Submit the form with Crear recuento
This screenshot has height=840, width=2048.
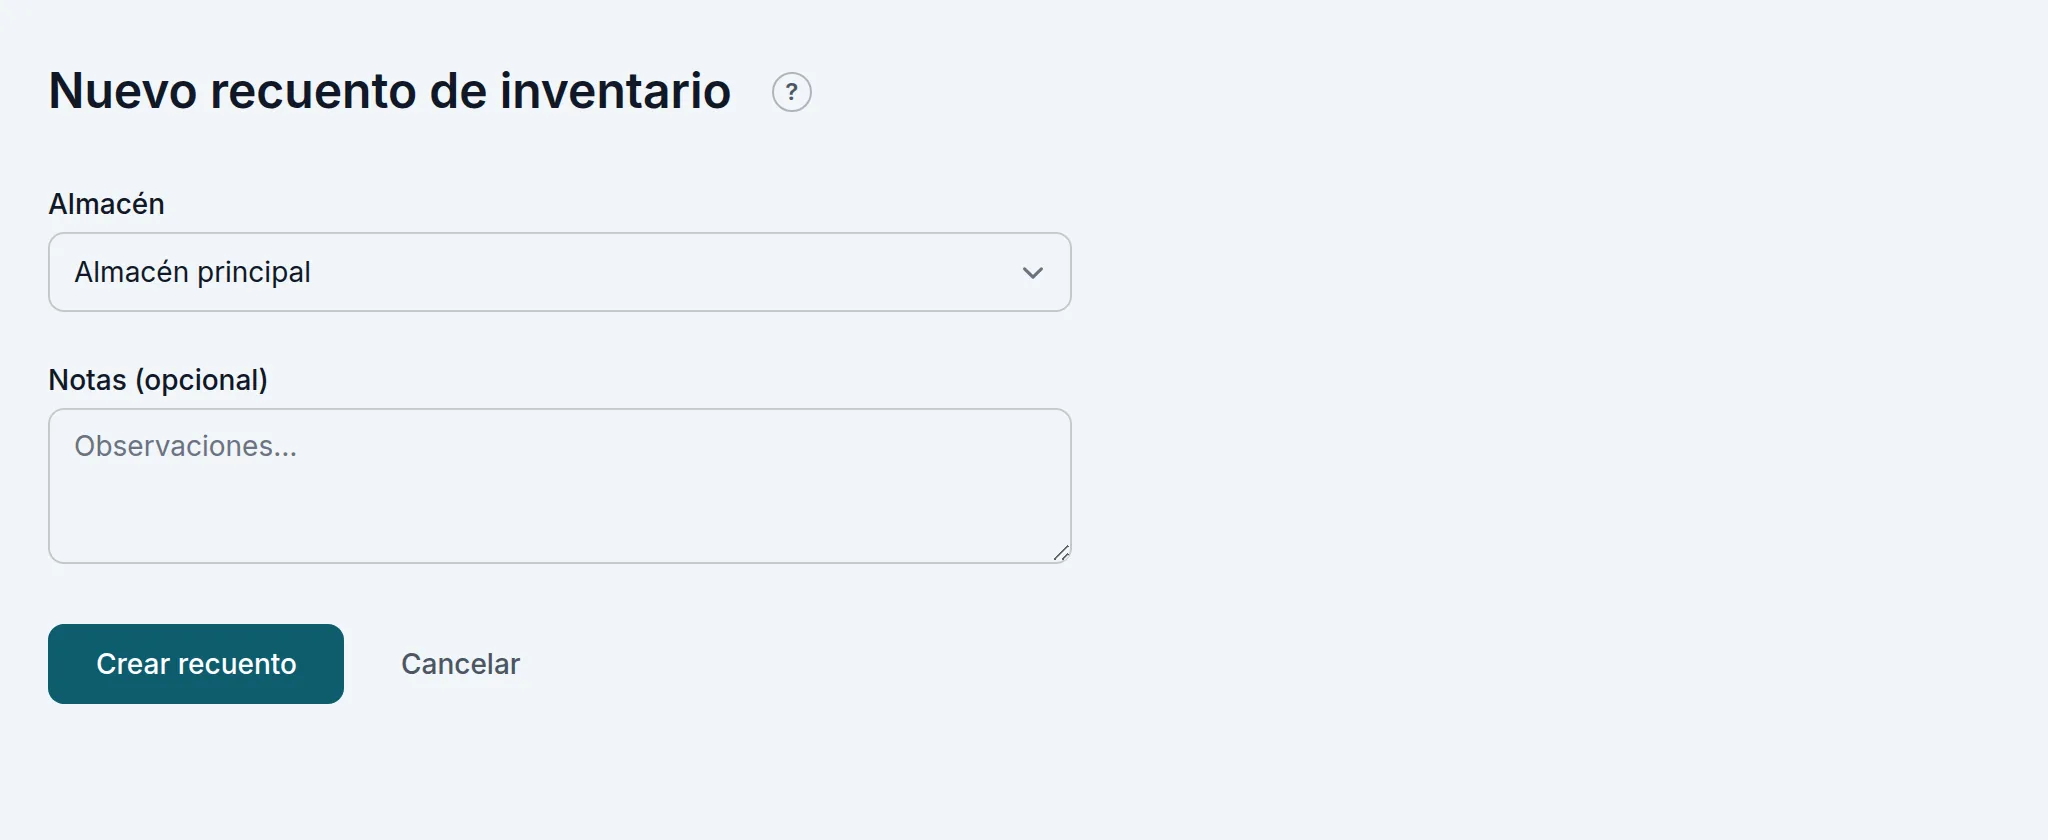(x=196, y=664)
